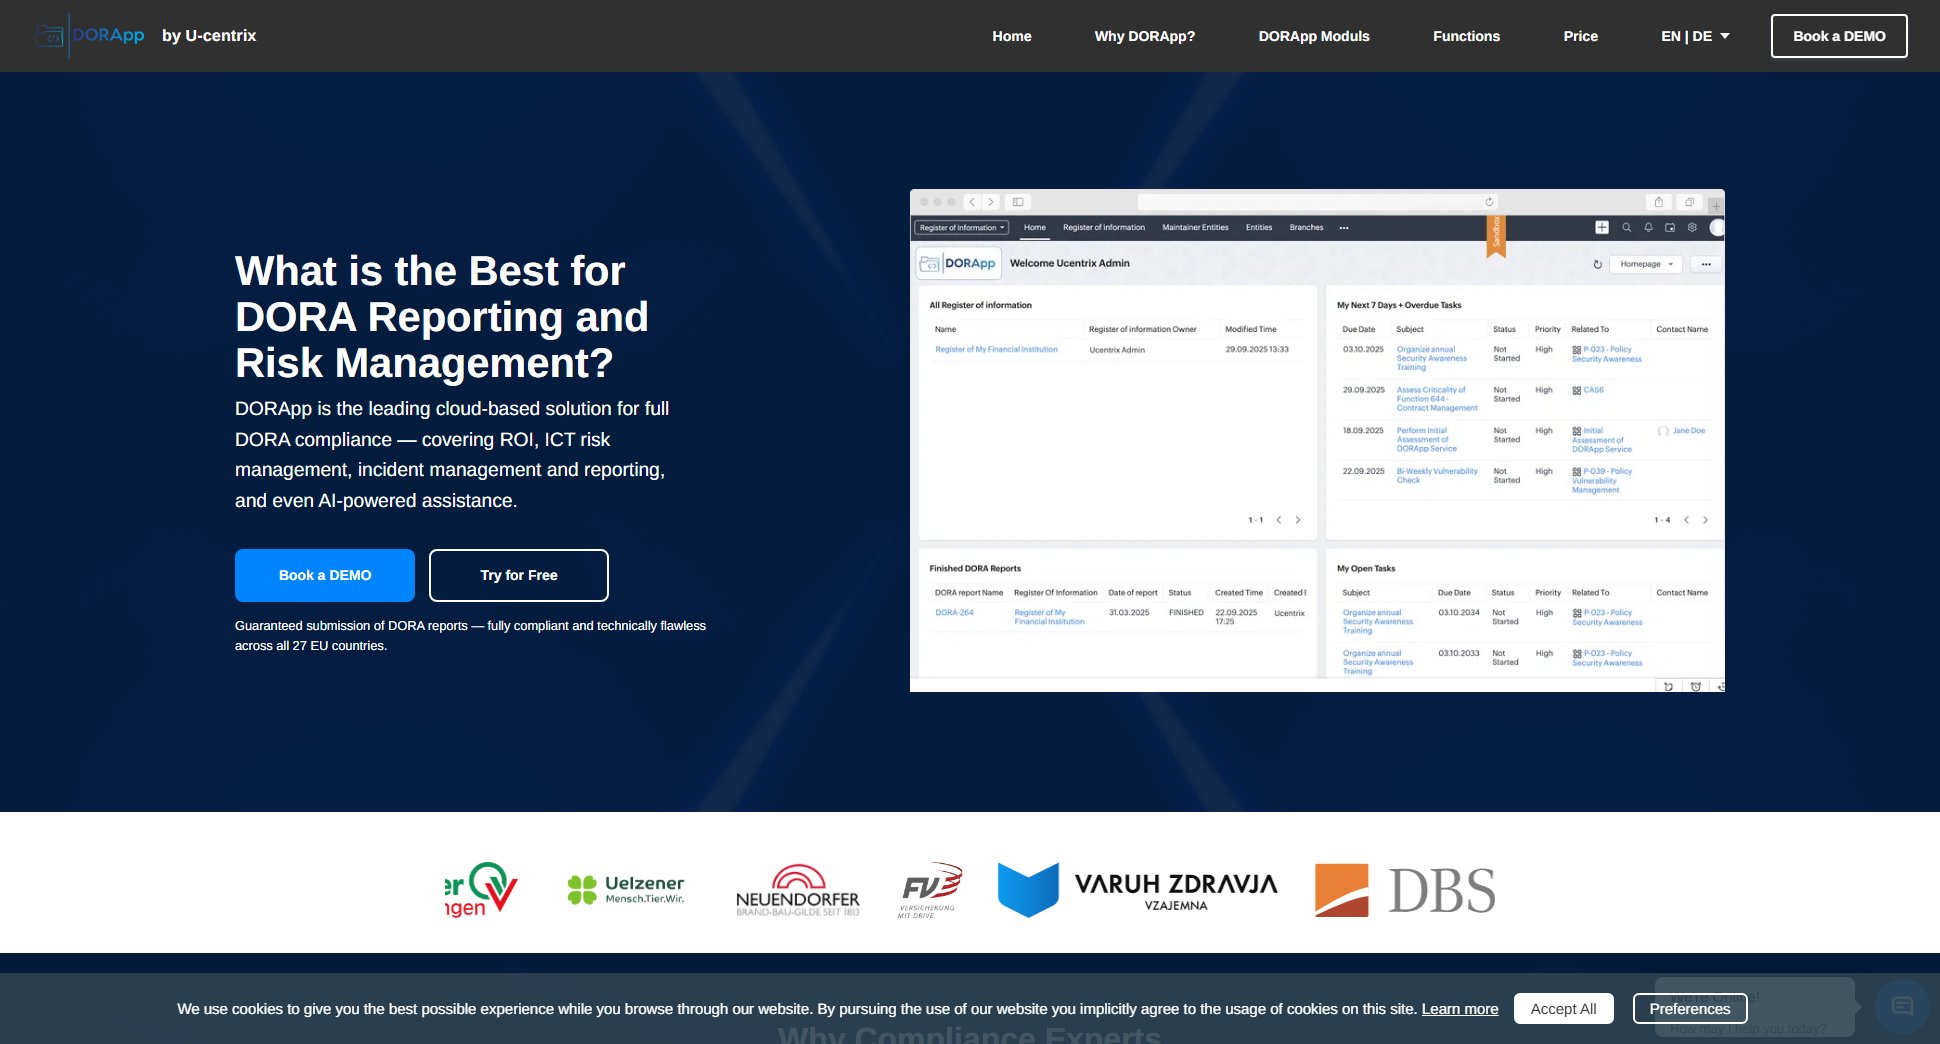
Task: Switch to the Maintainer Entities tab
Action: pyautogui.click(x=1195, y=227)
